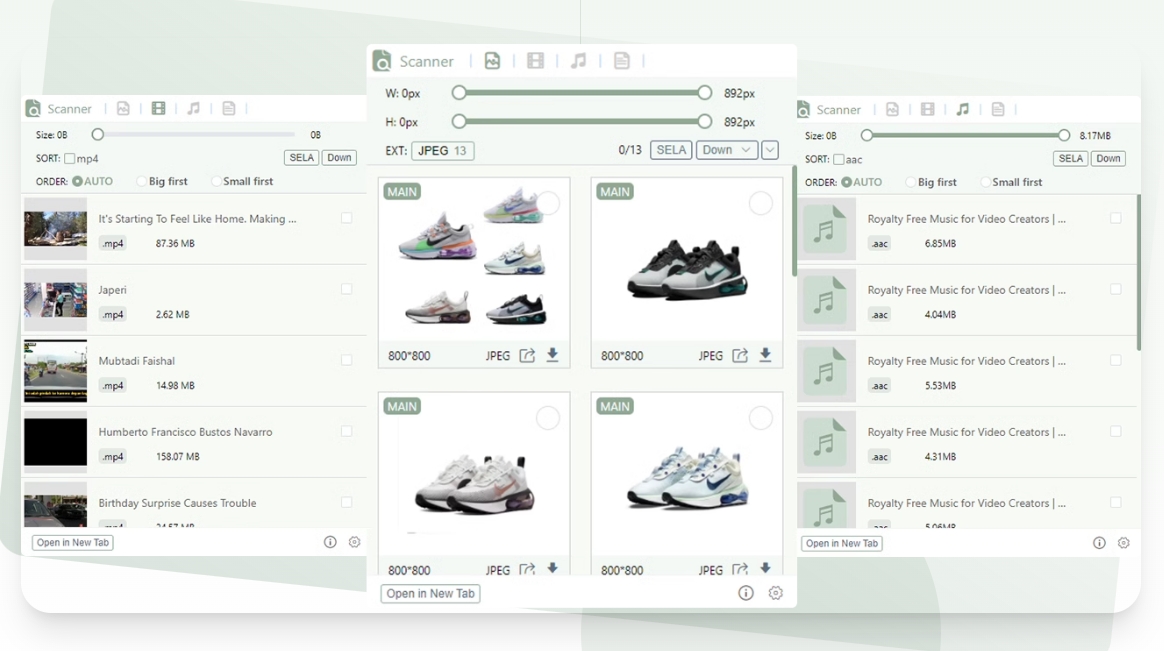Choose AUTO order in right panel

[846, 182]
